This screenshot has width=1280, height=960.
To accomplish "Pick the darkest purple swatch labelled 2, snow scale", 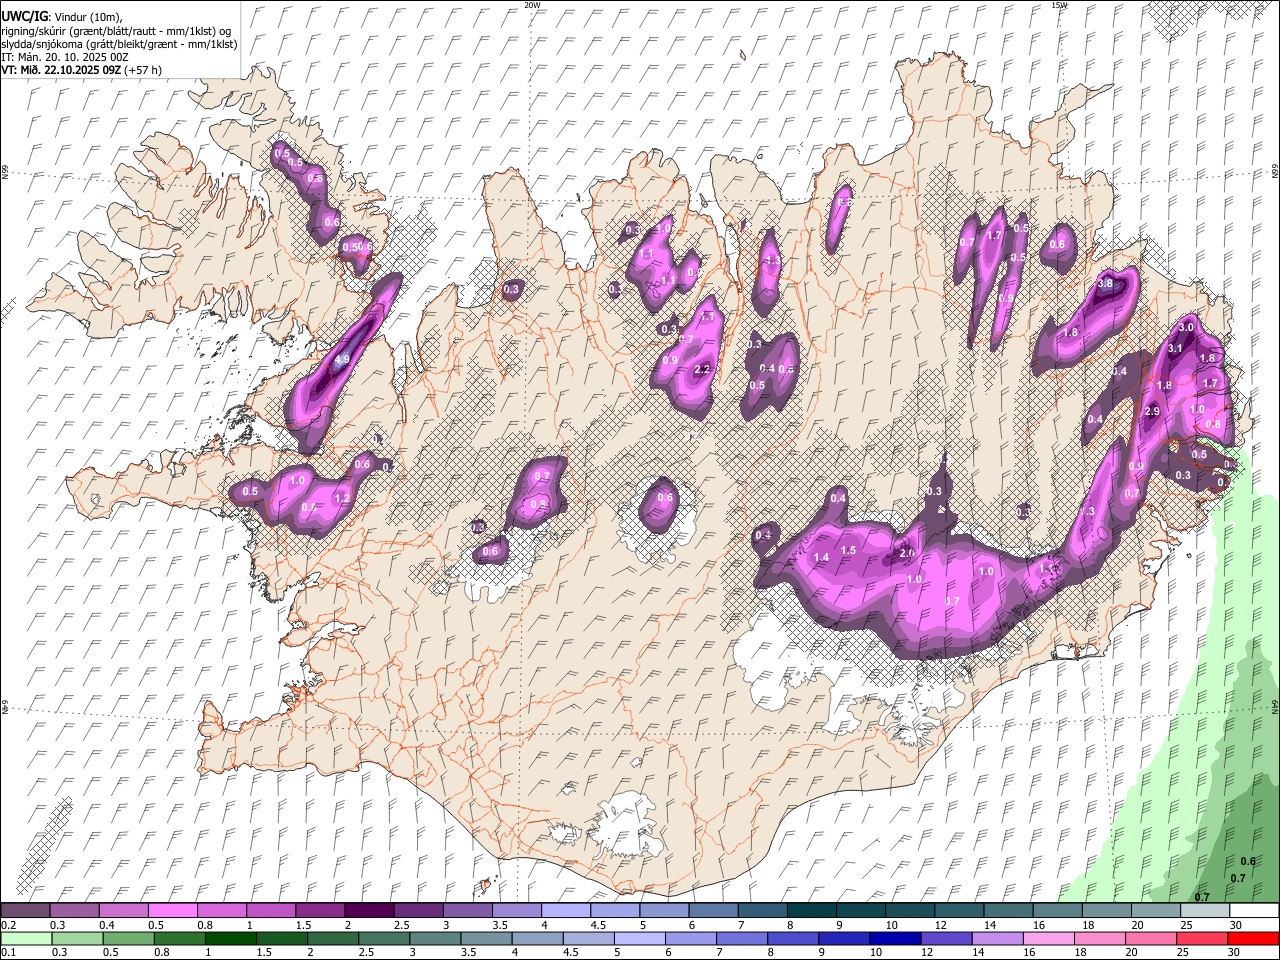I will 369,911.
